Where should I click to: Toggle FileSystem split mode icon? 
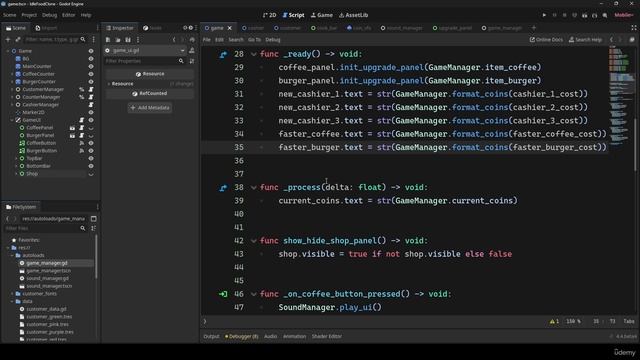pyautogui.click(x=93, y=219)
